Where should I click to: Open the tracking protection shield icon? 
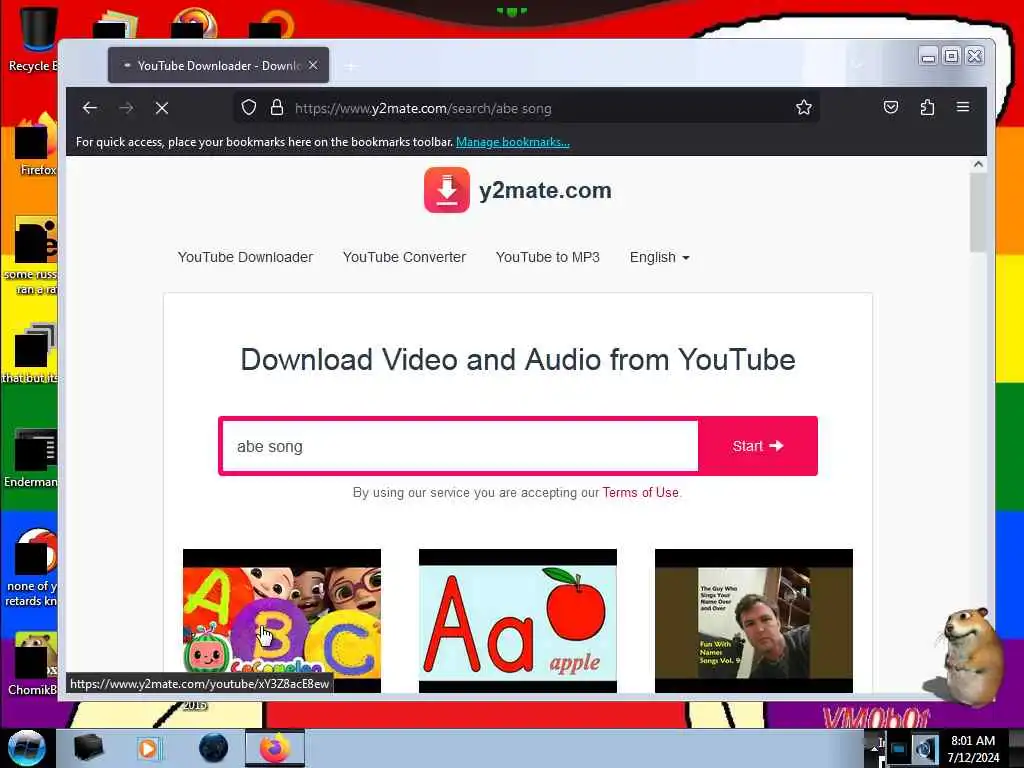click(x=249, y=107)
